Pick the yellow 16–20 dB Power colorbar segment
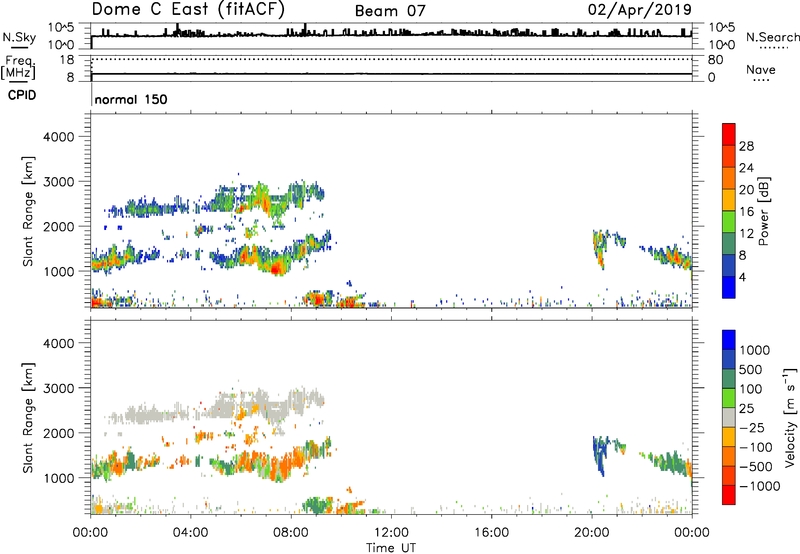800x554 pixels. [729, 199]
